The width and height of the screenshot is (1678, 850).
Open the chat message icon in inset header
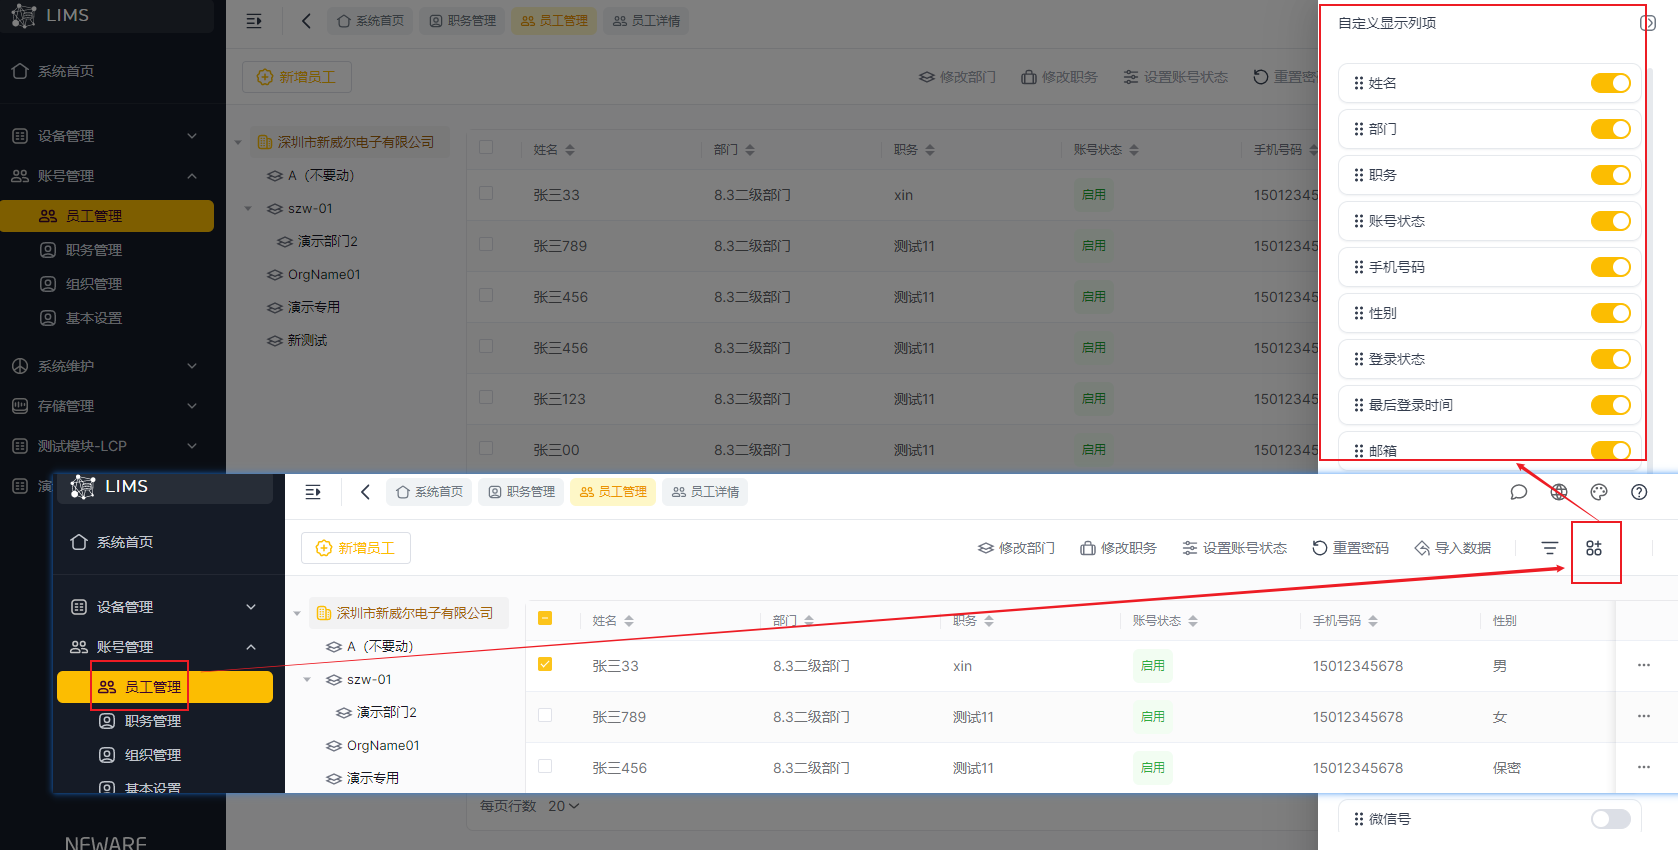[1518, 492]
